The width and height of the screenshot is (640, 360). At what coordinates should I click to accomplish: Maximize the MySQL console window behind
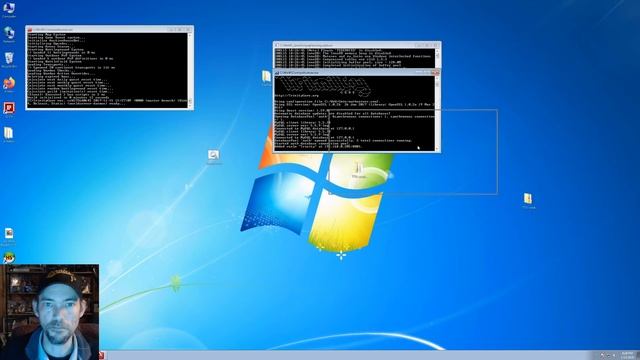click(427, 45)
